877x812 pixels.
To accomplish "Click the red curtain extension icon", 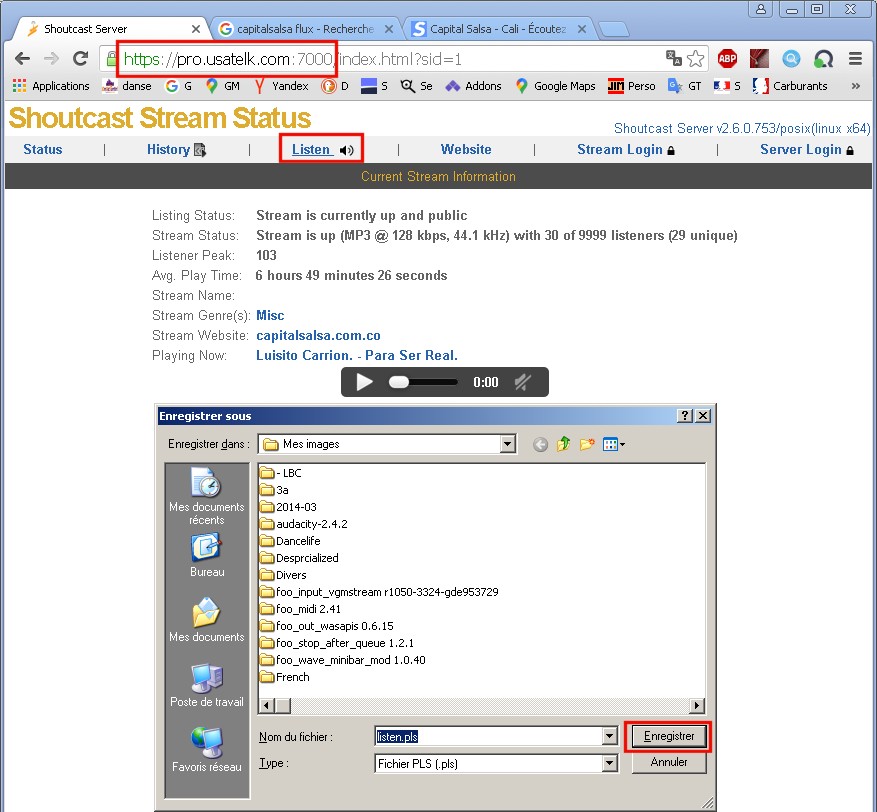I will pos(759,58).
